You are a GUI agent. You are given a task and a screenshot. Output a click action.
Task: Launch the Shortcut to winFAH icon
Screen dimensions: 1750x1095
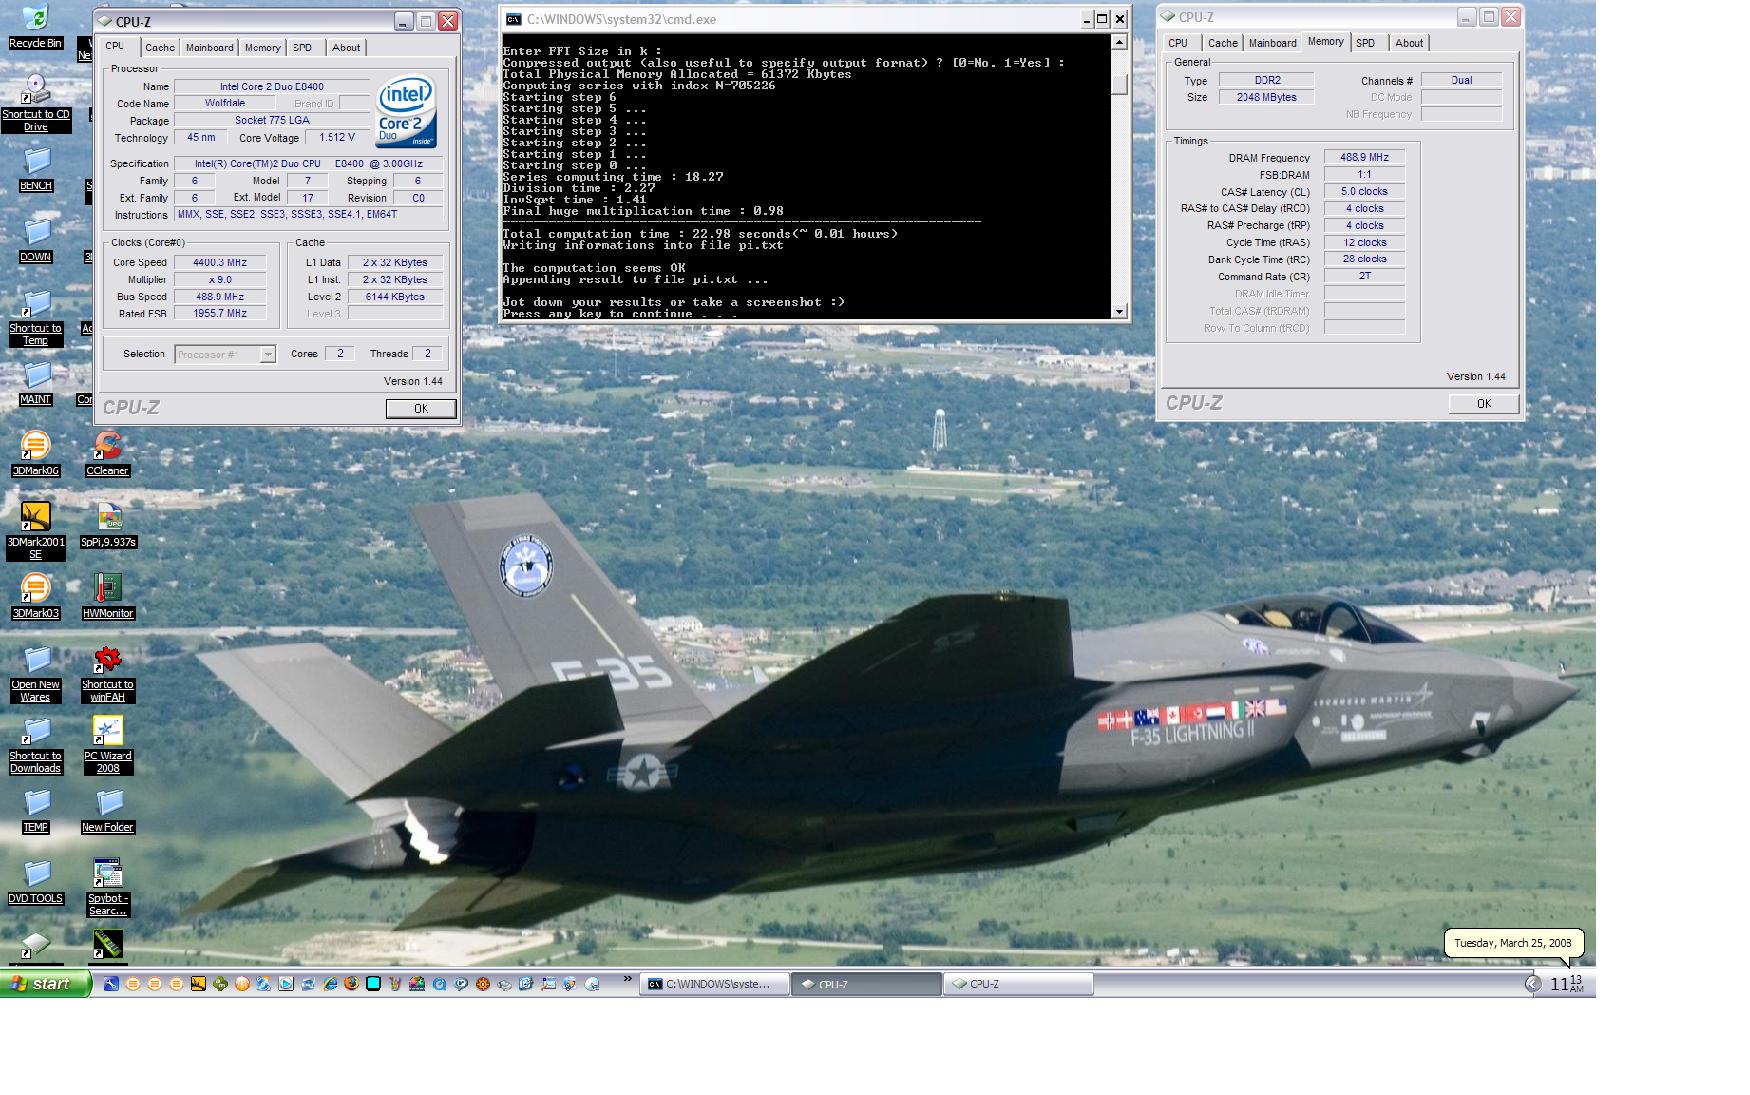[107, 674]
